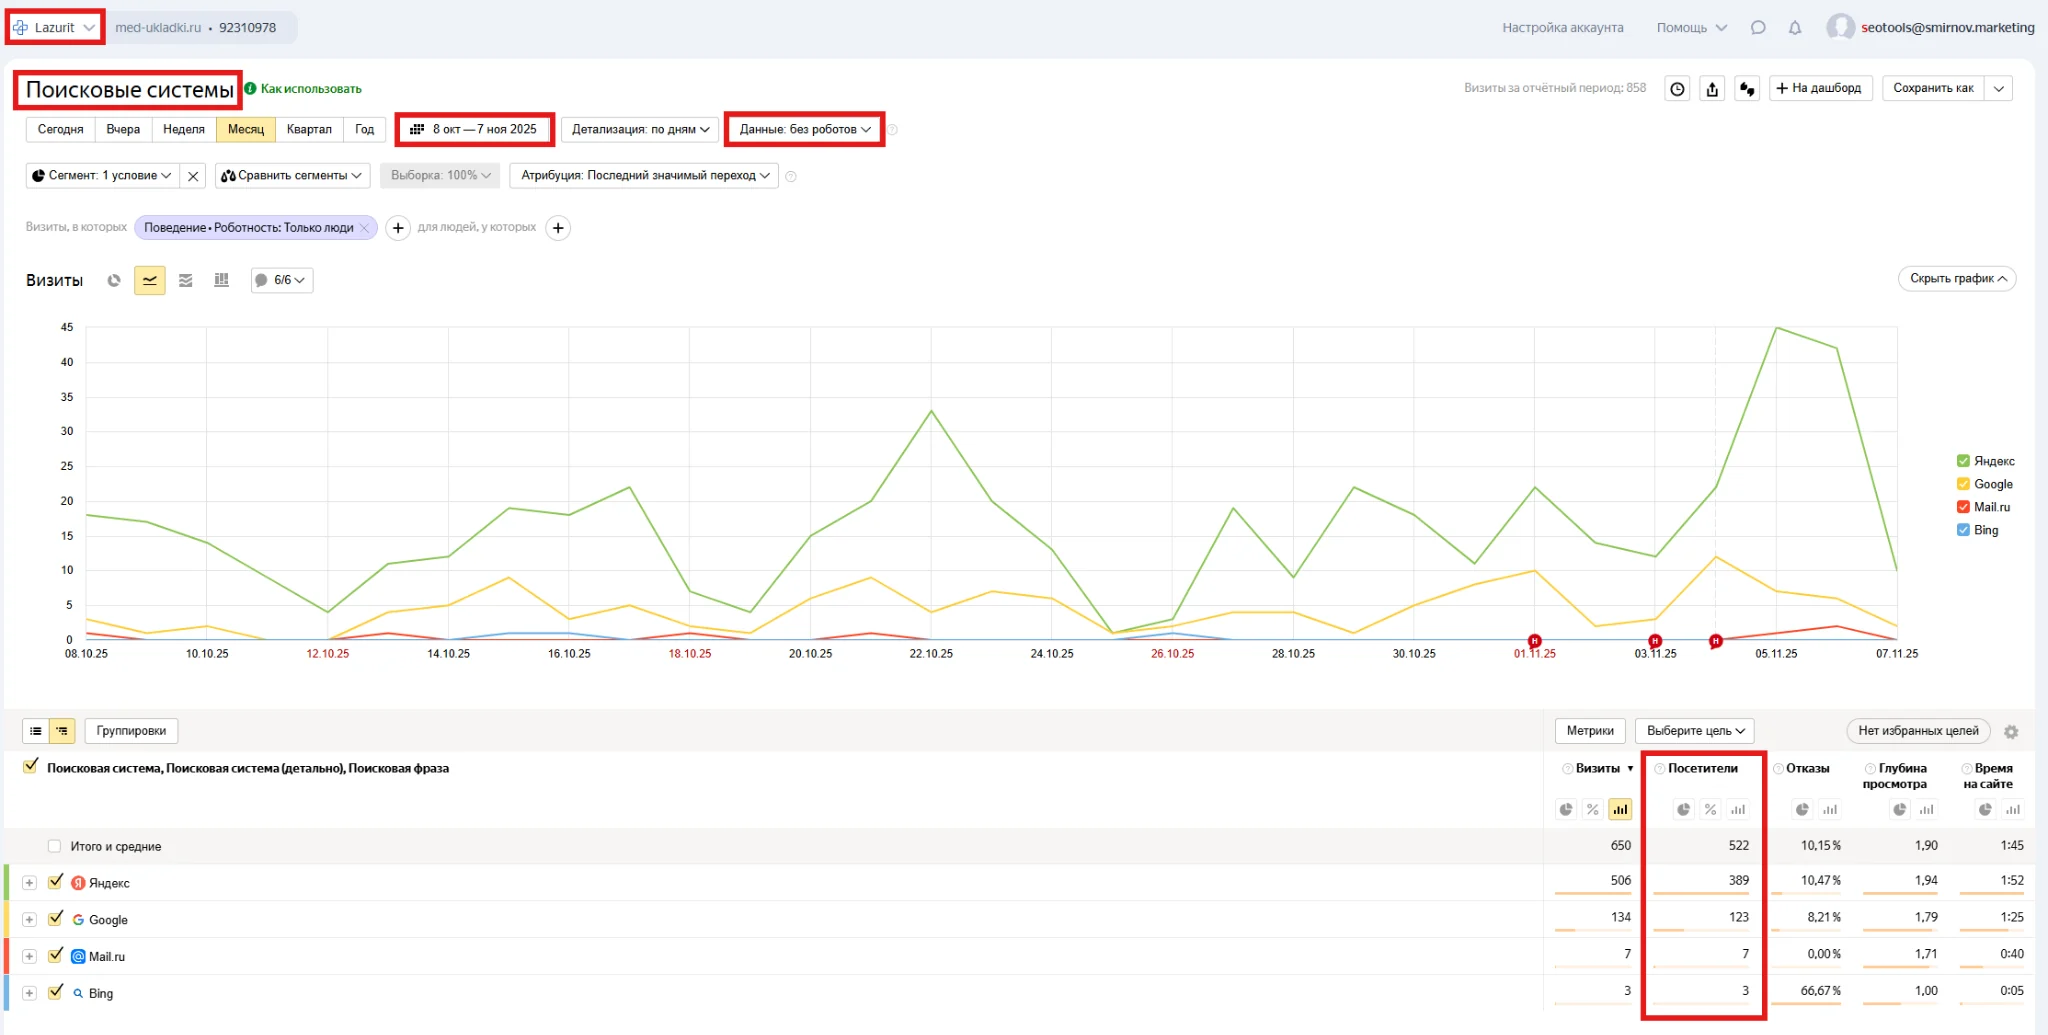Open table settings gear icon
Screen dimensions: 2048x1035
(x=2011, y=732)
